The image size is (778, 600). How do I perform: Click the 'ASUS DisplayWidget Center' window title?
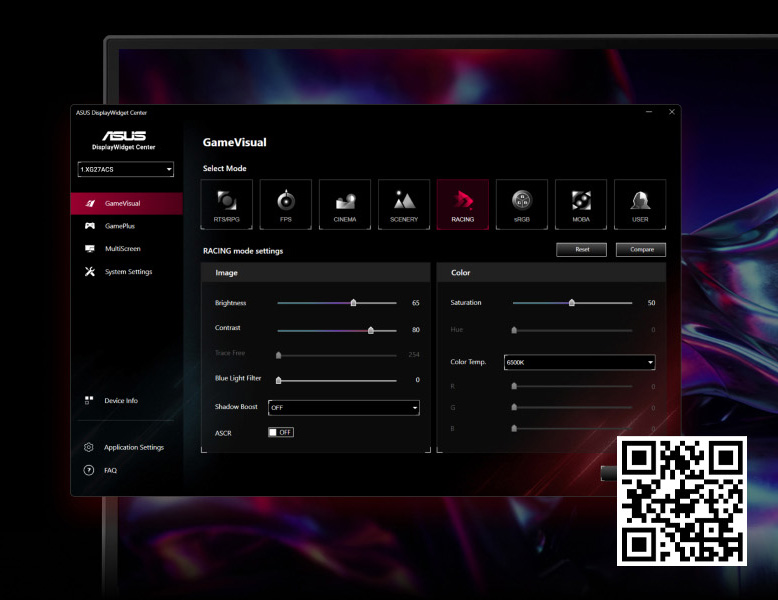click(x=112, y=113)
